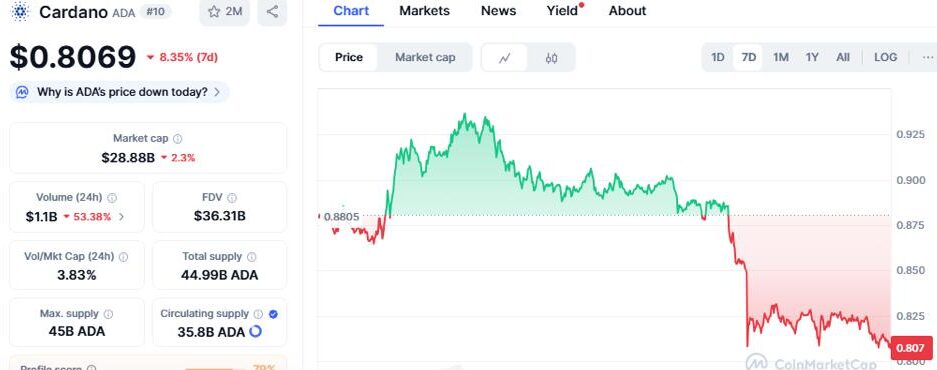Click the Circulating supply verified badge

point(273,314)
